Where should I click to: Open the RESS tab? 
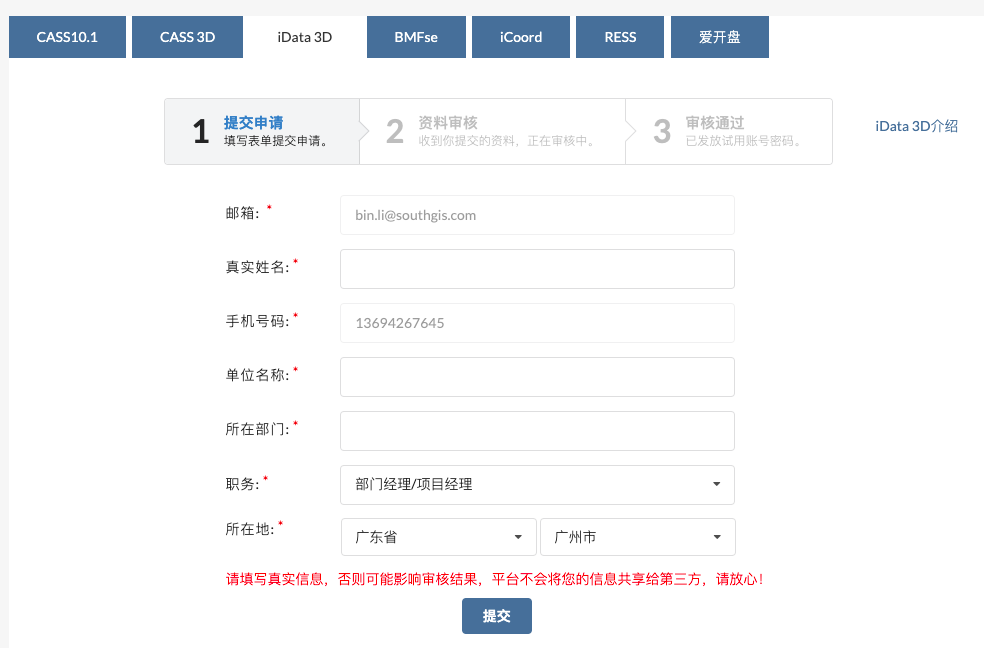(x=620, y=37)
